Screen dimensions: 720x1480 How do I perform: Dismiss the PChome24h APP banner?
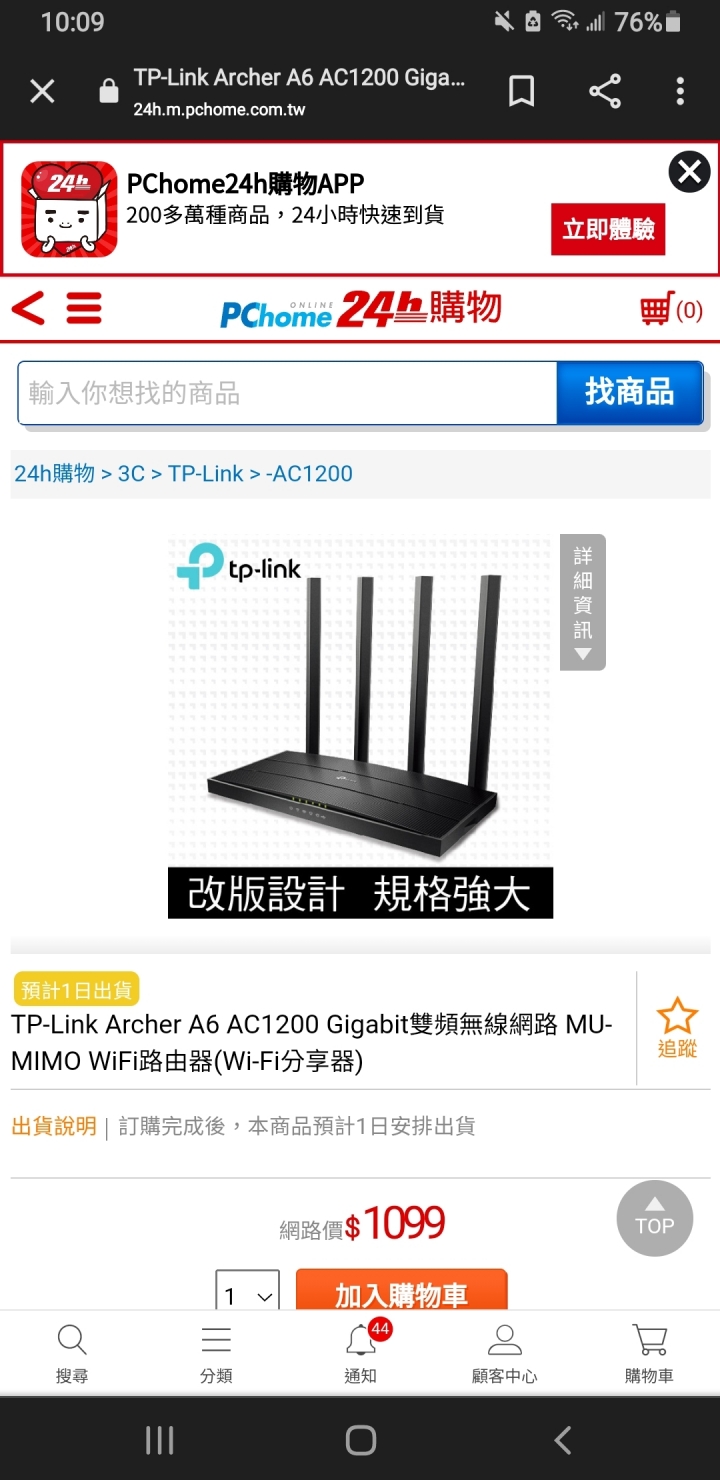tap(690, 173)
